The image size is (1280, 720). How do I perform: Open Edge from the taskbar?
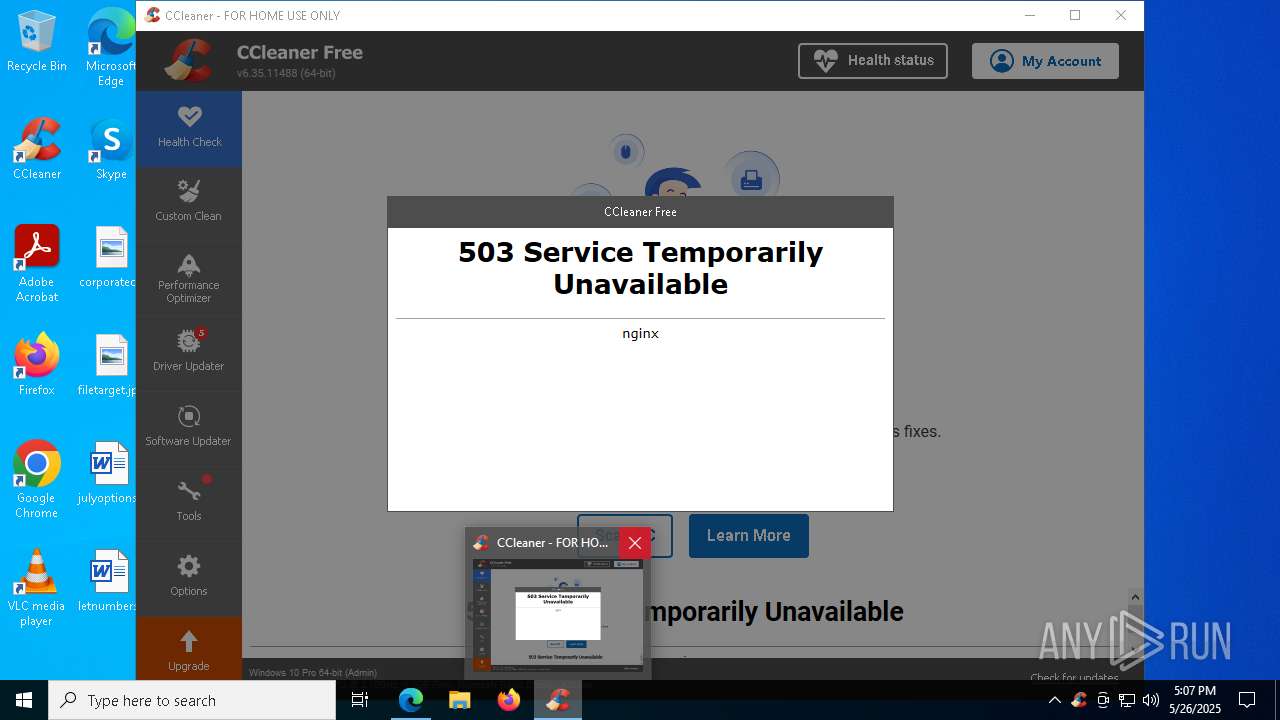[411, 700]
